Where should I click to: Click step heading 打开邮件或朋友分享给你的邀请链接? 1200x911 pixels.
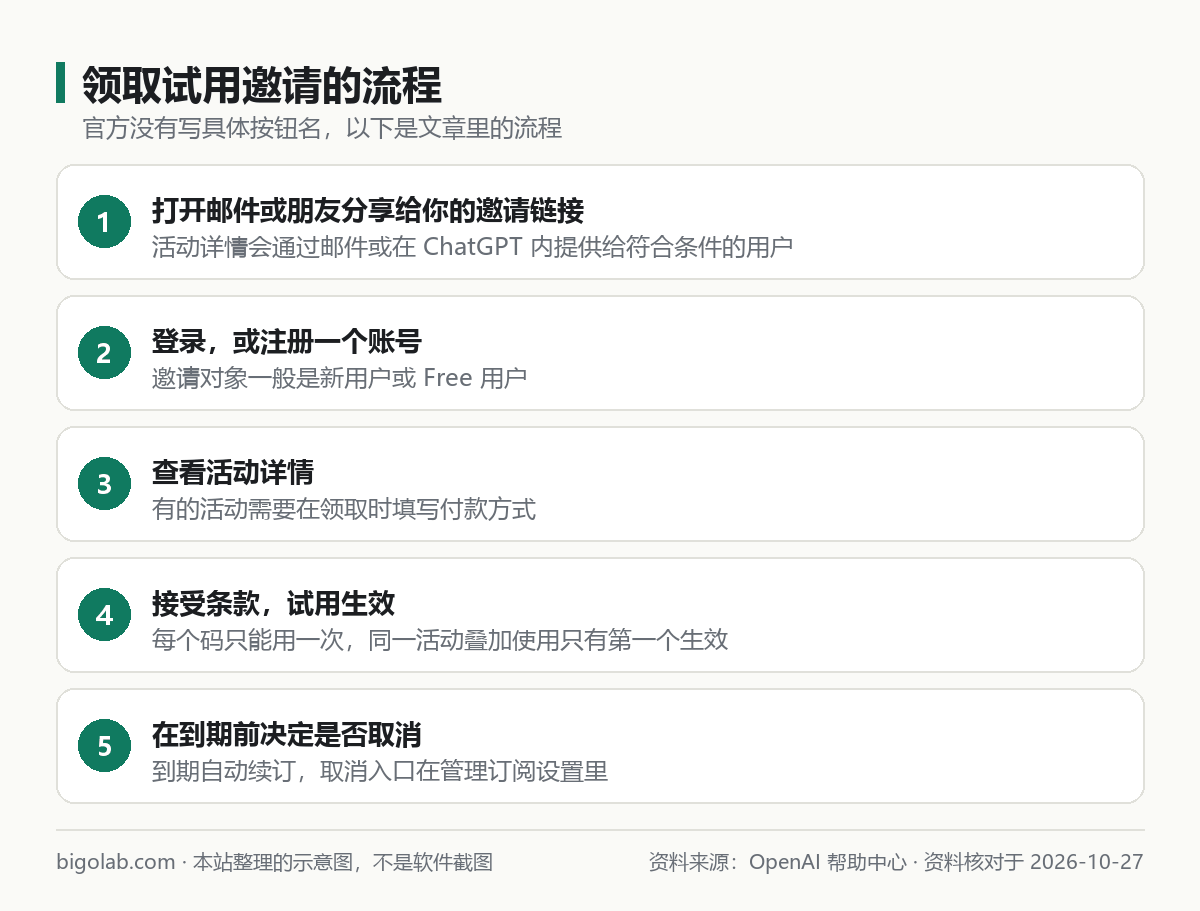click(x=368, y=211)
